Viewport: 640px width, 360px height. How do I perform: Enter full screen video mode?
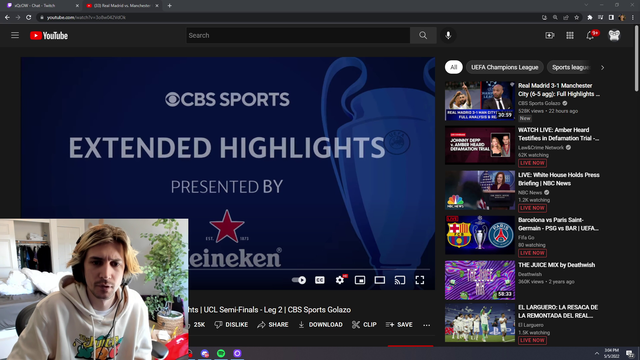pos(420,280)
